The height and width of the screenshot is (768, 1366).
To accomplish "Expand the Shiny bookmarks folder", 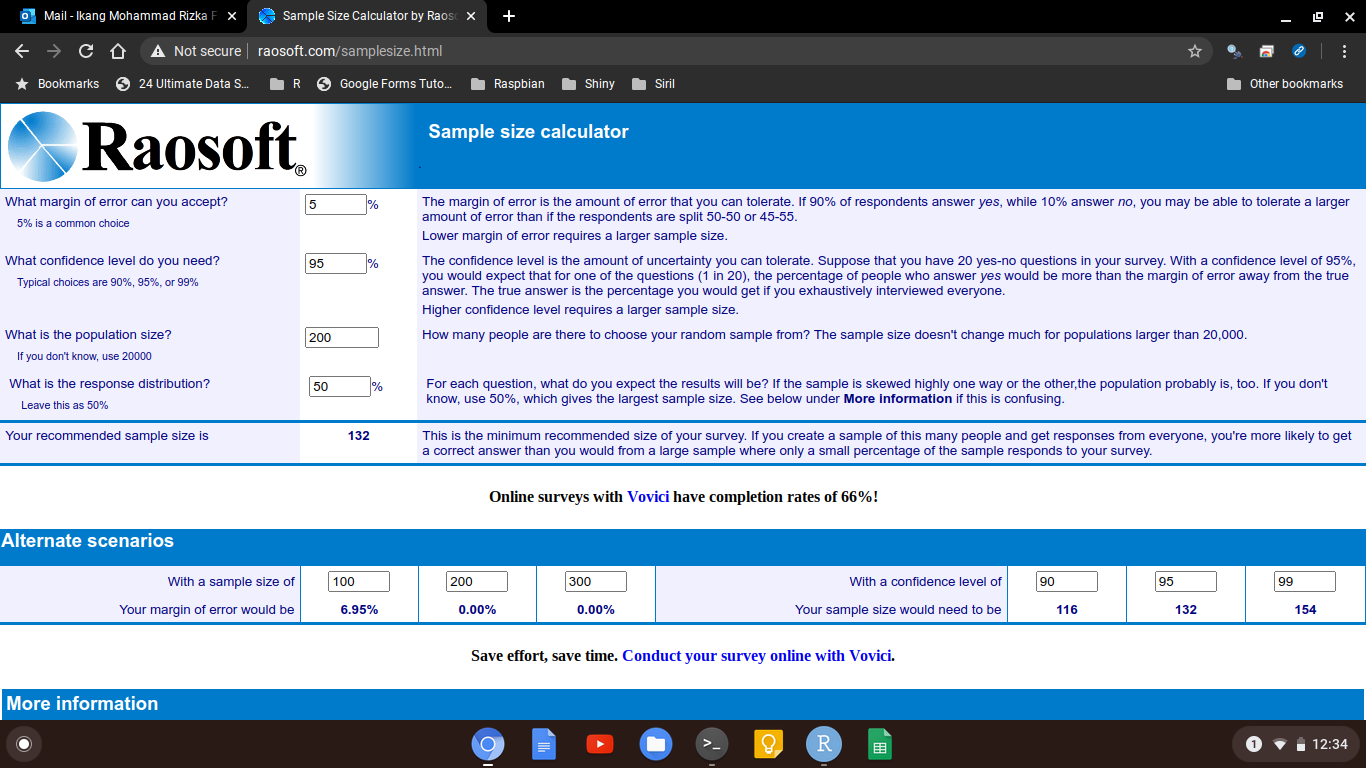I will 588,84.
